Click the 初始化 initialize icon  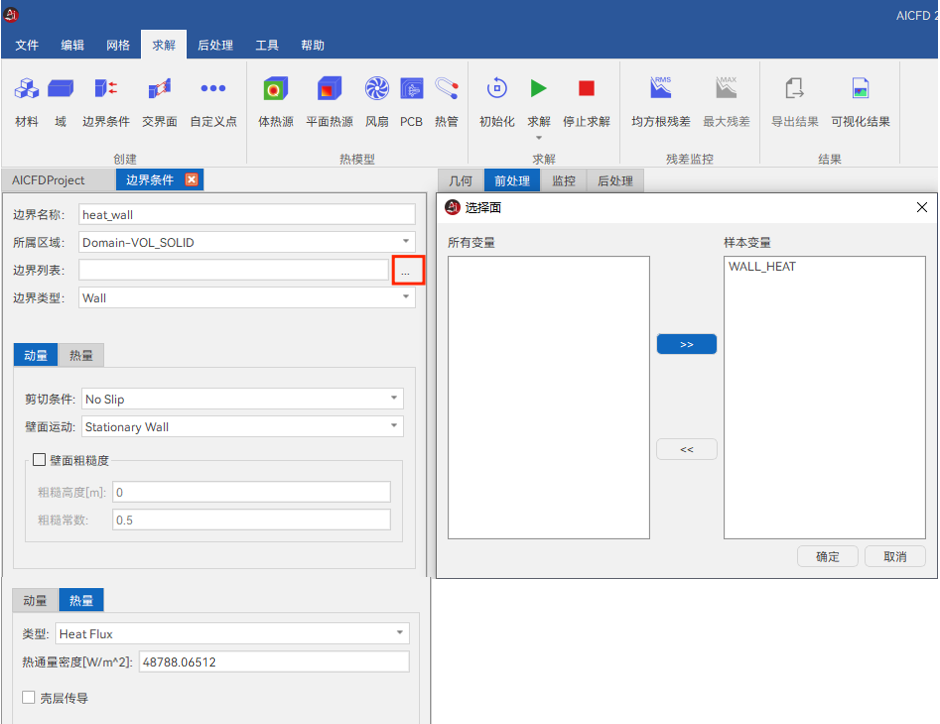pyautogui.click(x=497, y=89)
